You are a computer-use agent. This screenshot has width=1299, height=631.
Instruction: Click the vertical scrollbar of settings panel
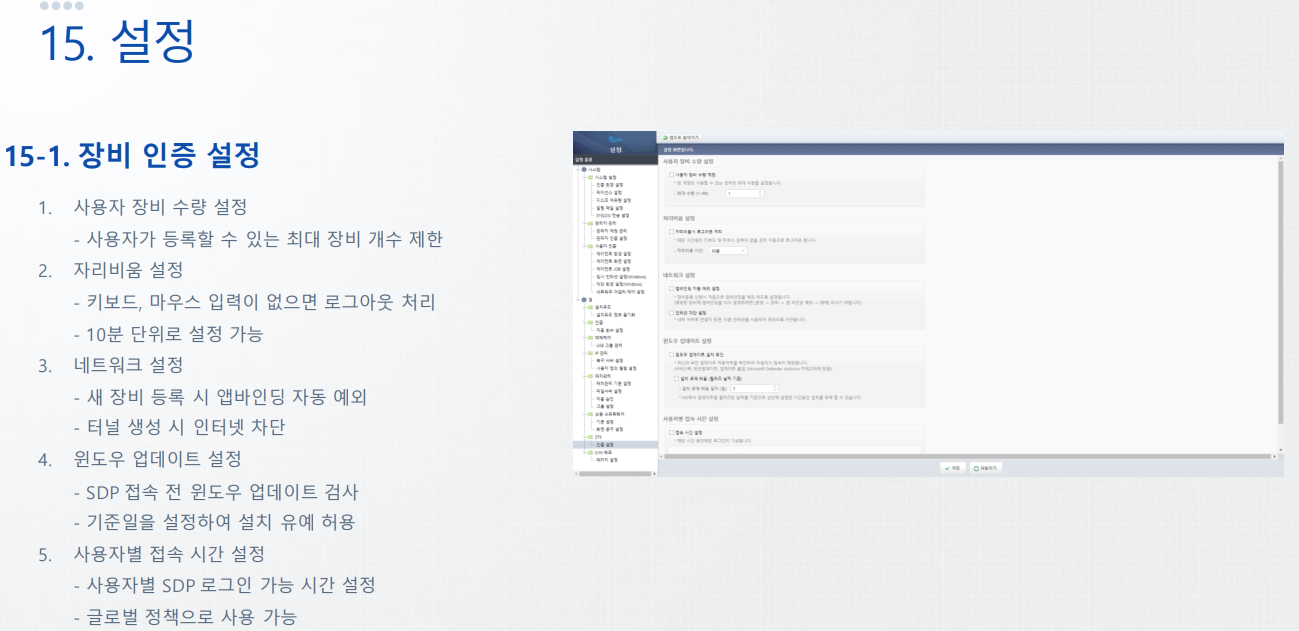[1280, 300]
